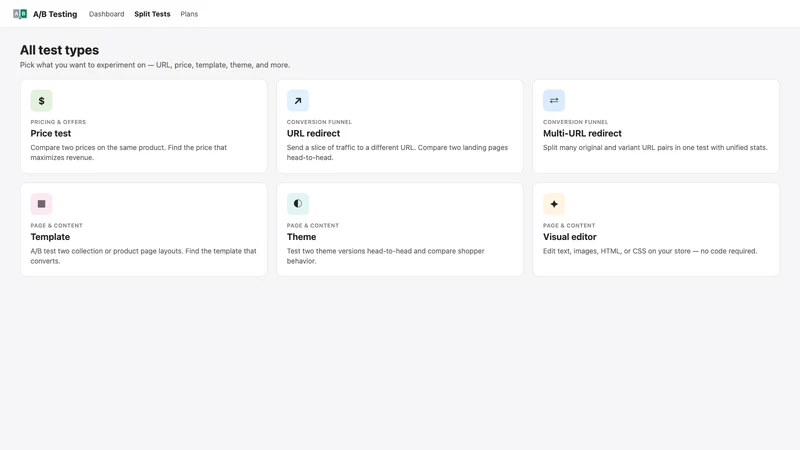
Task: Click the half-circle Theme icon
Action: 297,204
